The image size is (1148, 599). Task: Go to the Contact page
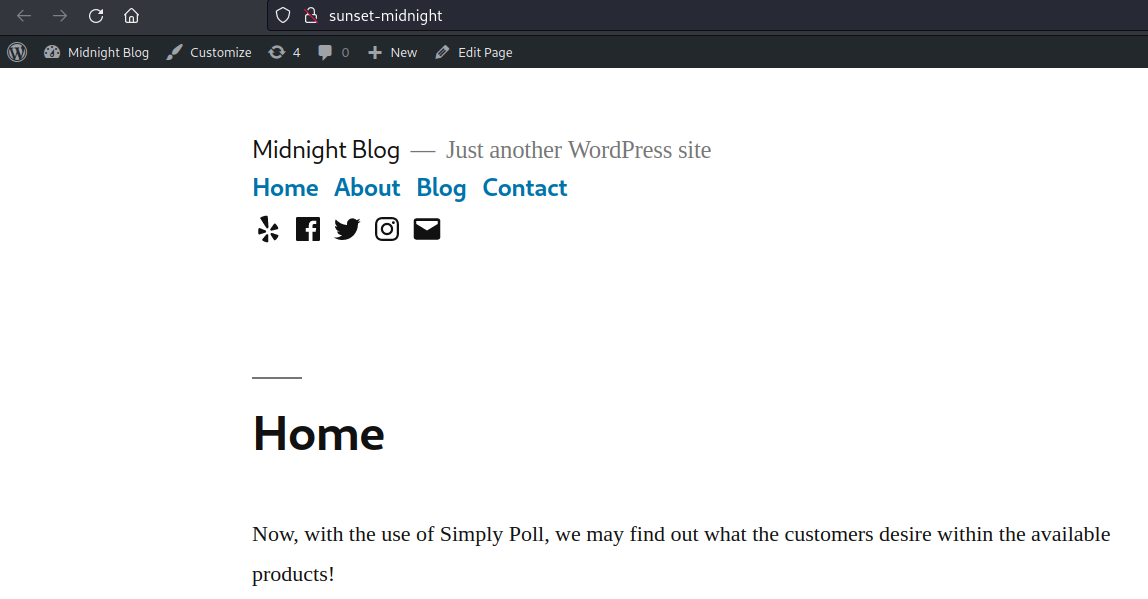click(525, 188)
